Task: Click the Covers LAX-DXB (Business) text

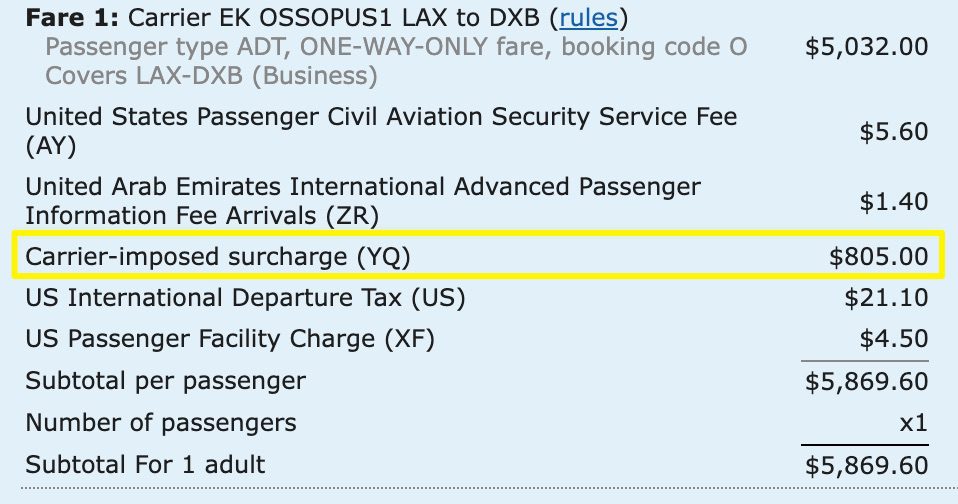Action: point(211,76)
